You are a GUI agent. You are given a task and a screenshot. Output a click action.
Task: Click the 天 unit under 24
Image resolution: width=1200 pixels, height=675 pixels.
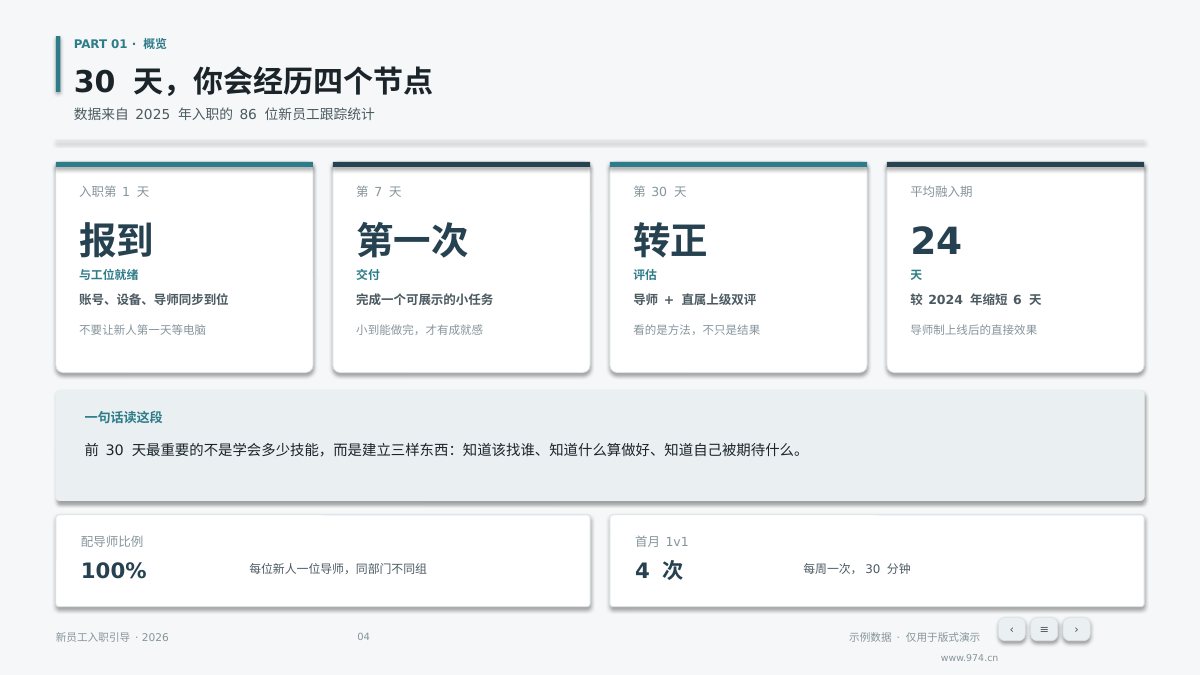[916, 274]
